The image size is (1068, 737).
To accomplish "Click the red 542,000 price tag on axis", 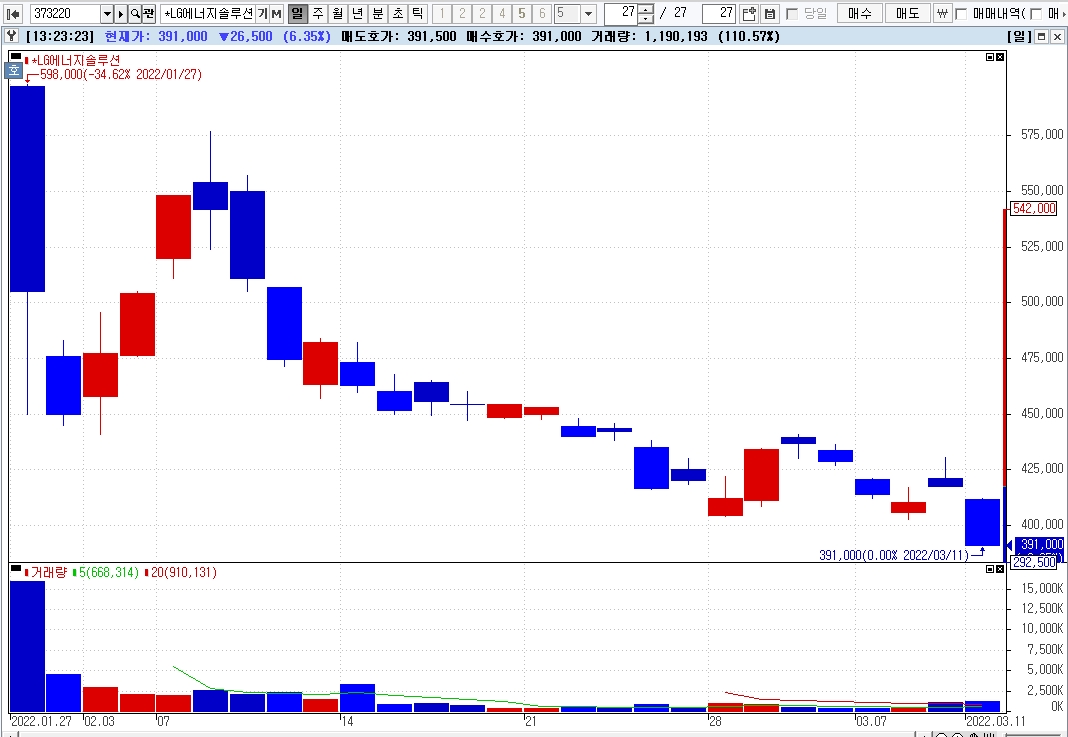I will tap(1034, 208).
